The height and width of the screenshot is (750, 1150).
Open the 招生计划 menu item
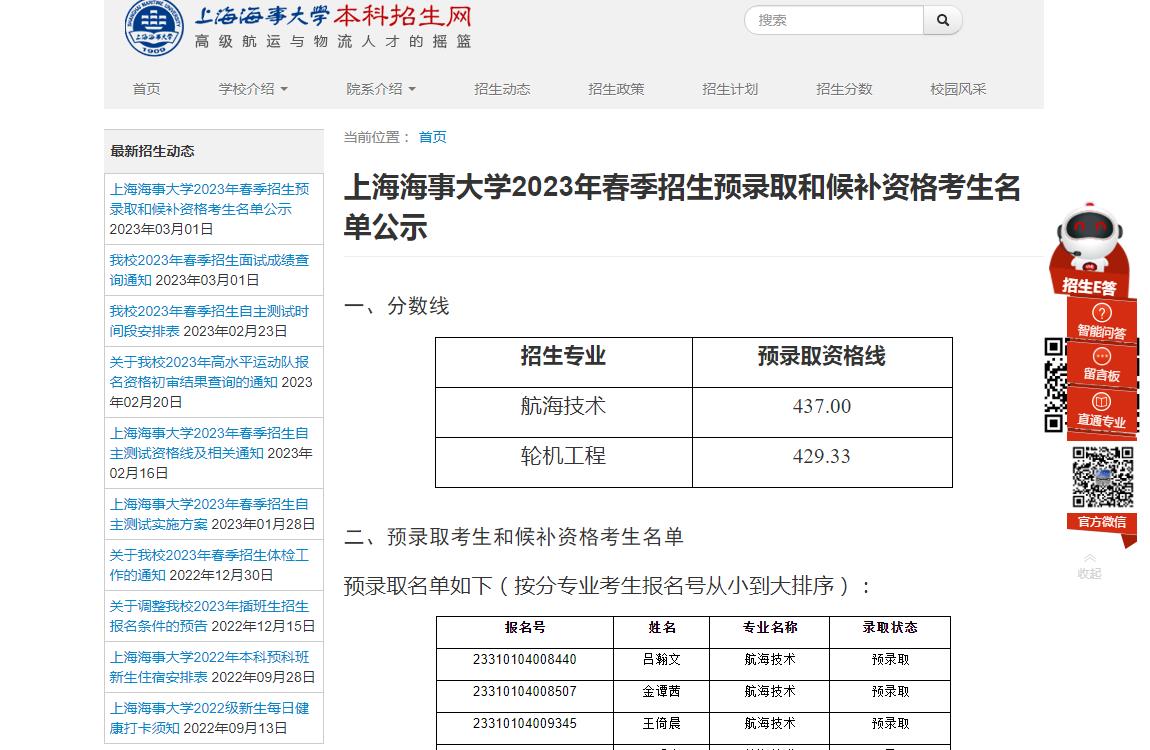tap(730, 89)
